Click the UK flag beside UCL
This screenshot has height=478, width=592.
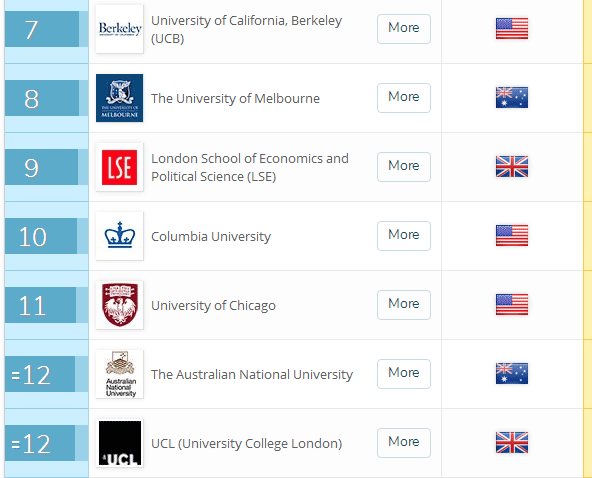coord(512,443)
